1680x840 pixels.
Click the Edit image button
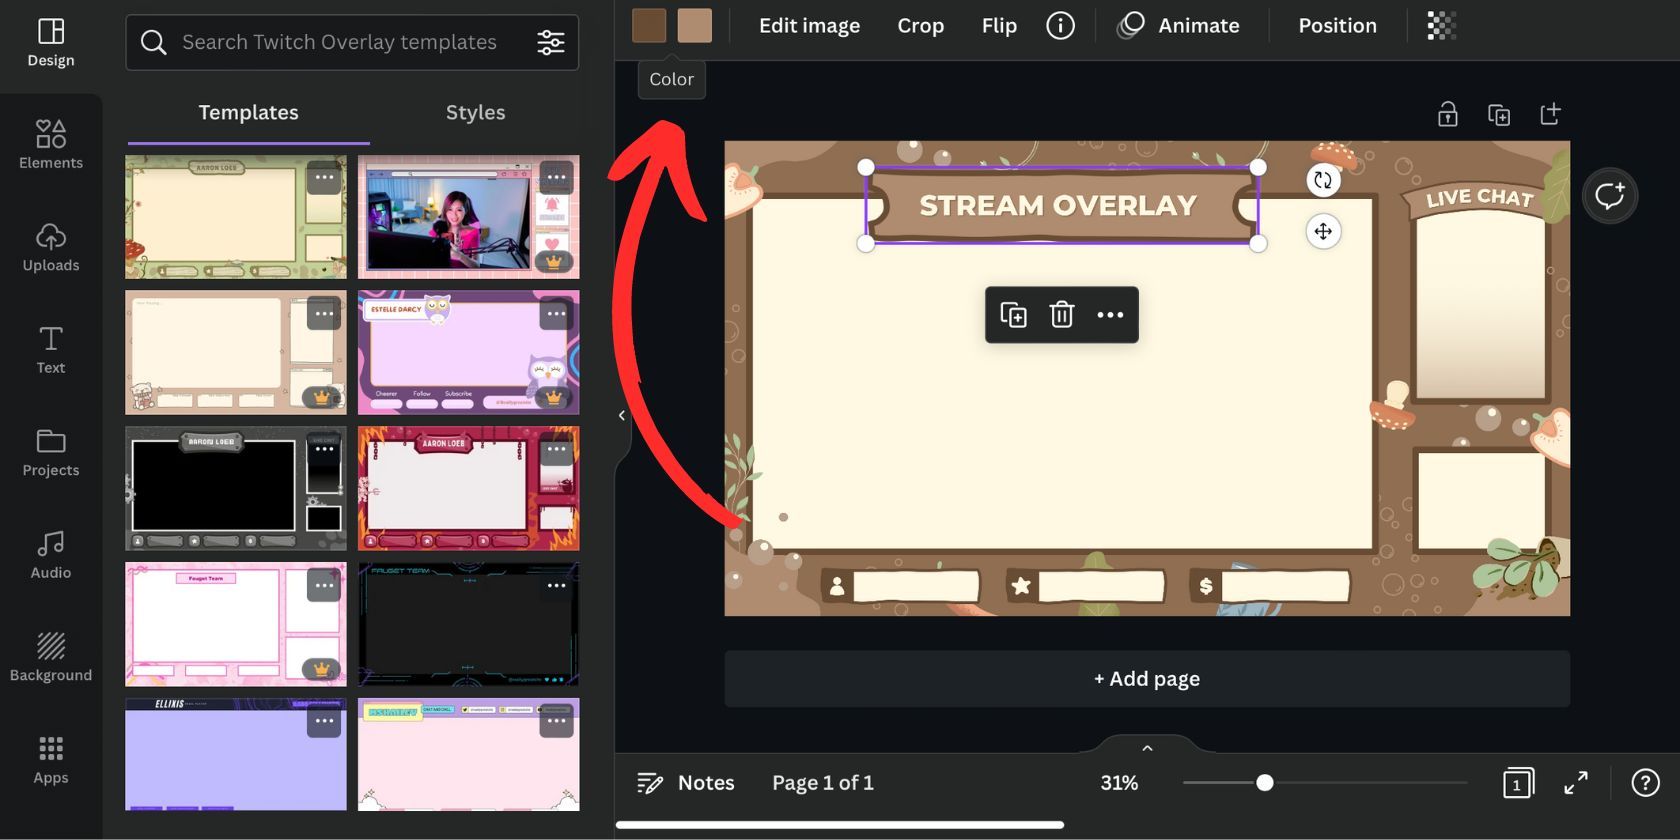pos(809,26)
